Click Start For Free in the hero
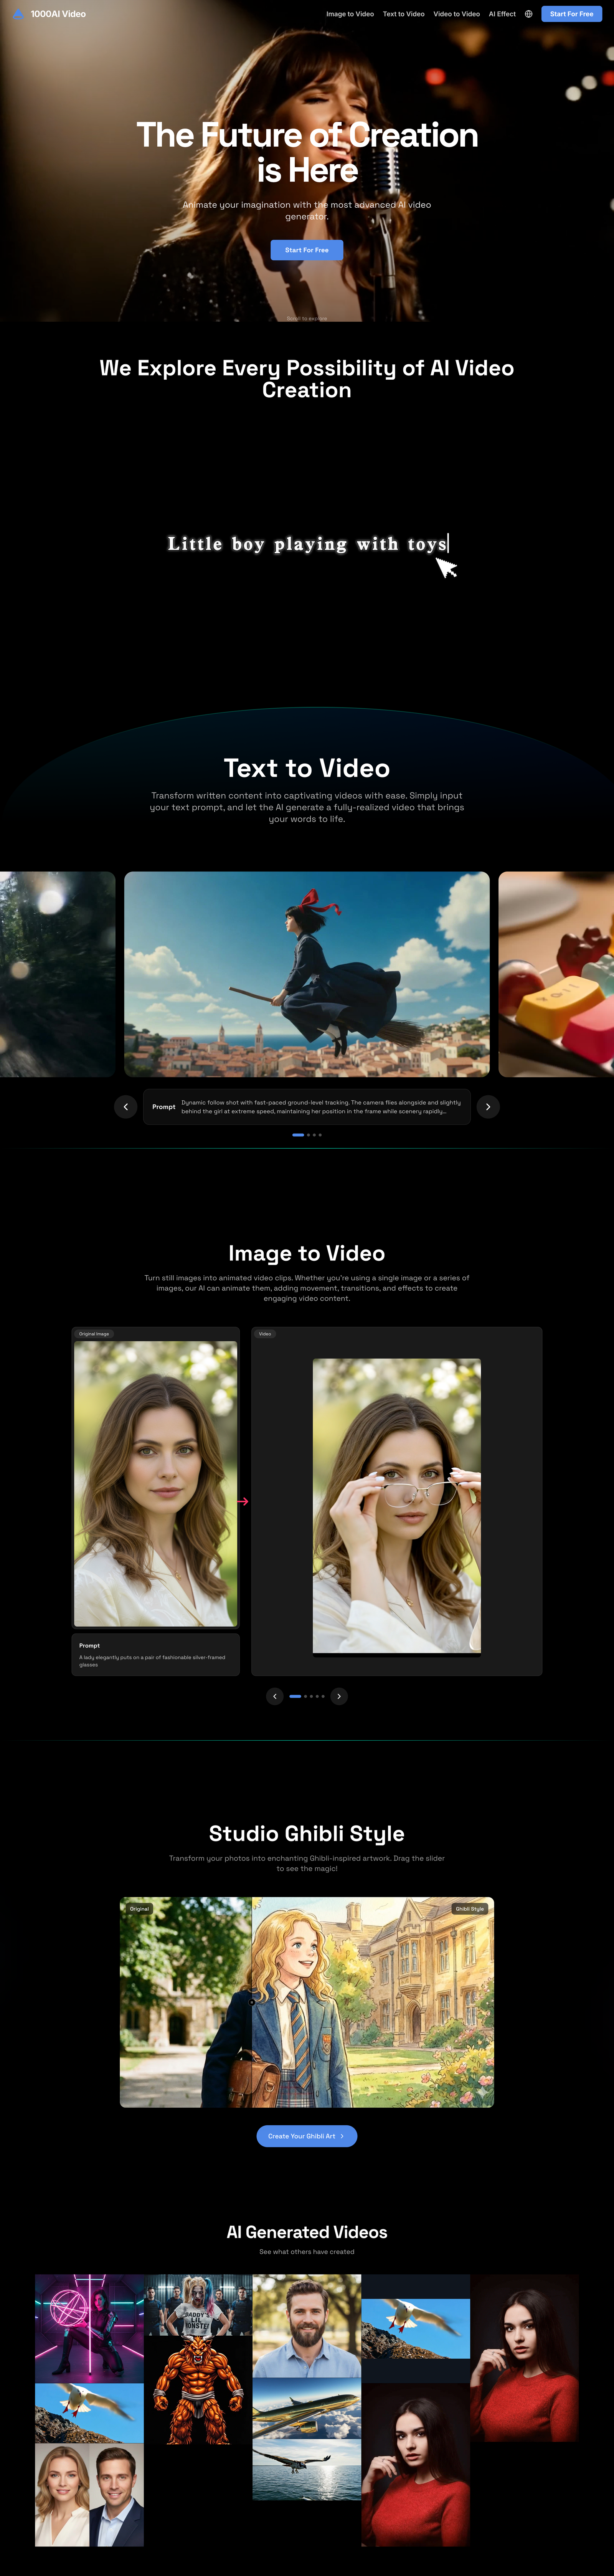 click(x=307, y=250)
